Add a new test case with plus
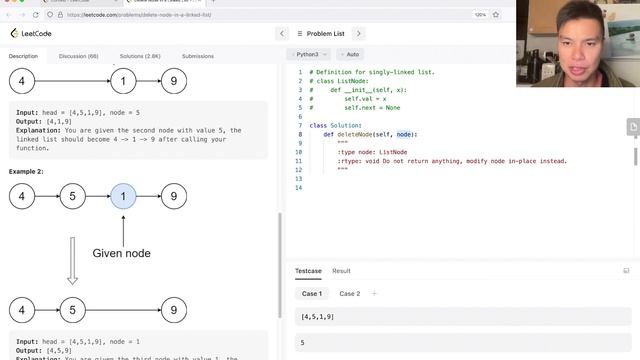 click(x=374, y=293)
